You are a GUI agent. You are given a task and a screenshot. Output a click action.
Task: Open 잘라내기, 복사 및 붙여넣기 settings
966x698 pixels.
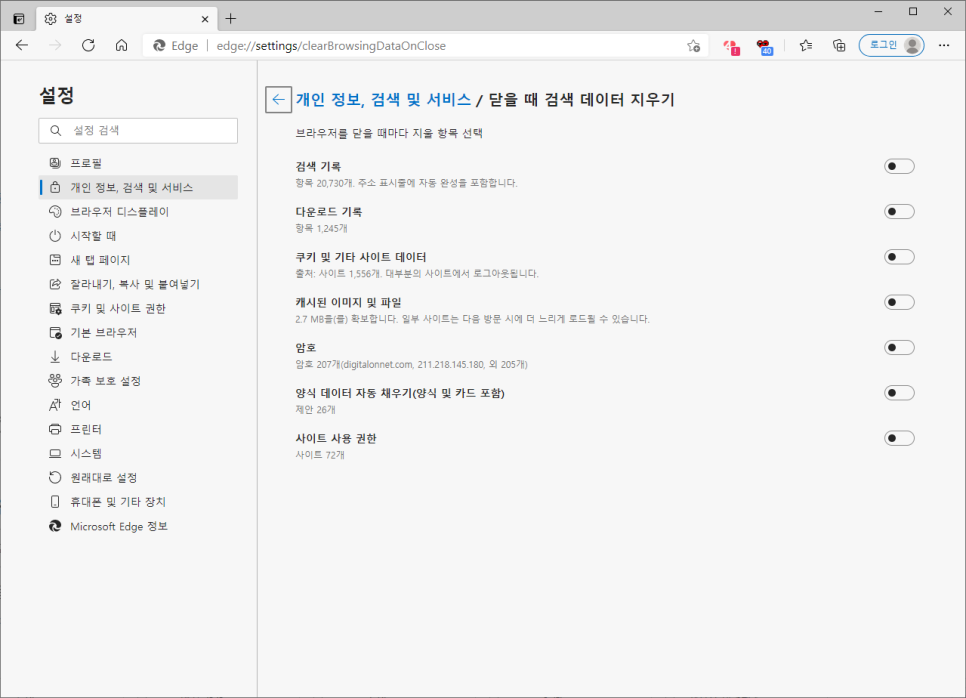click(138, 284)
